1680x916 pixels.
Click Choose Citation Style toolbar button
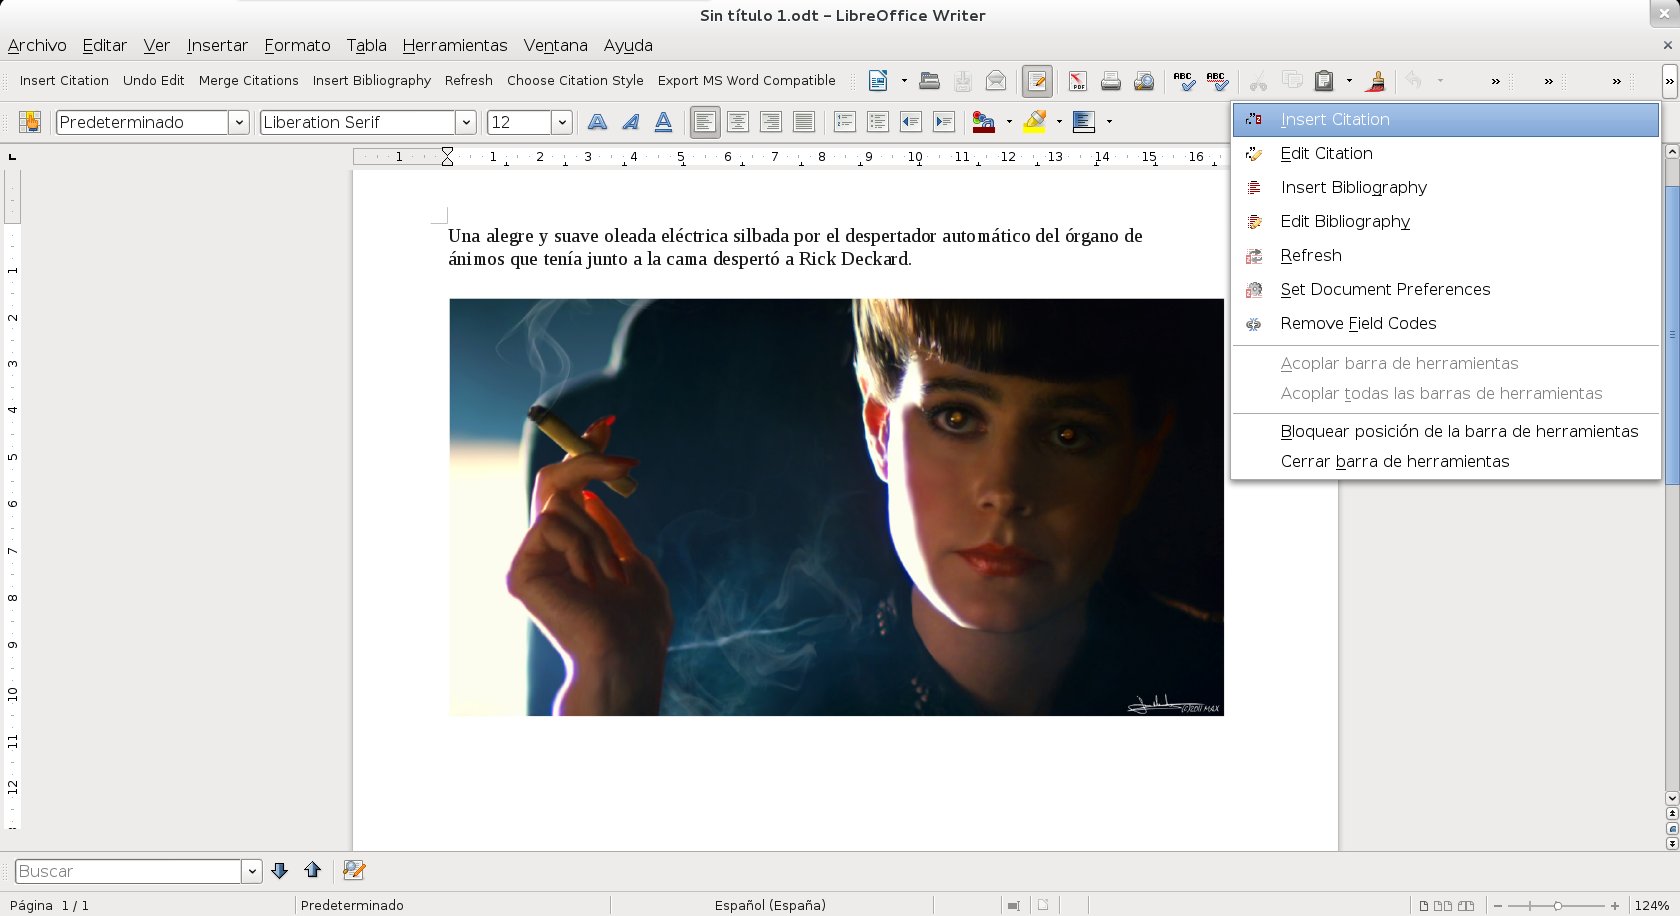click(575, 81)
